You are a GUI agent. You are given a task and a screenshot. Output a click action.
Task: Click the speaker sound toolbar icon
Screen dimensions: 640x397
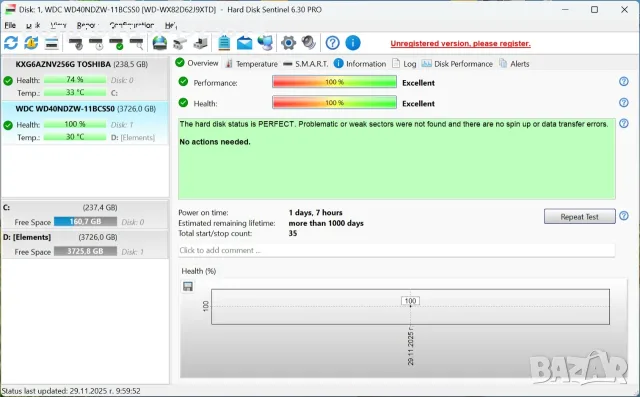pos(309,43)
